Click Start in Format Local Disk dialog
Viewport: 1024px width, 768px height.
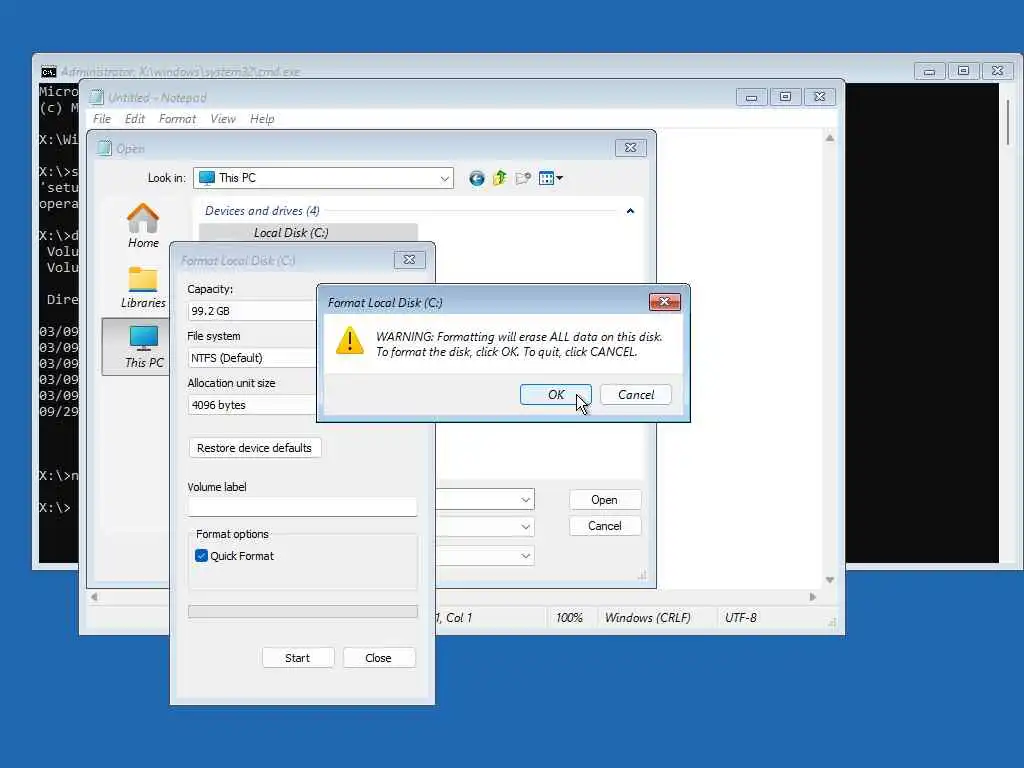coord(298,658)
